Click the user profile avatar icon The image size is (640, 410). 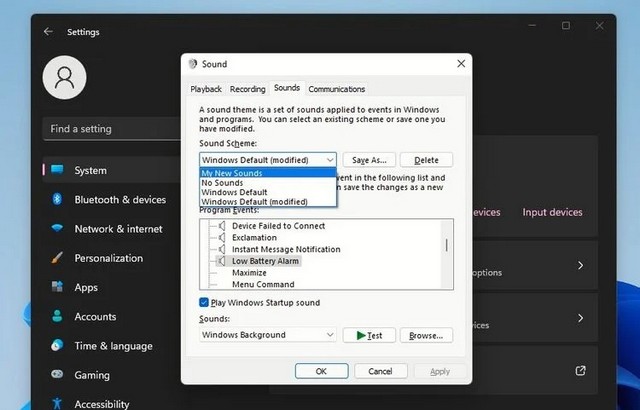pos(64,78)
